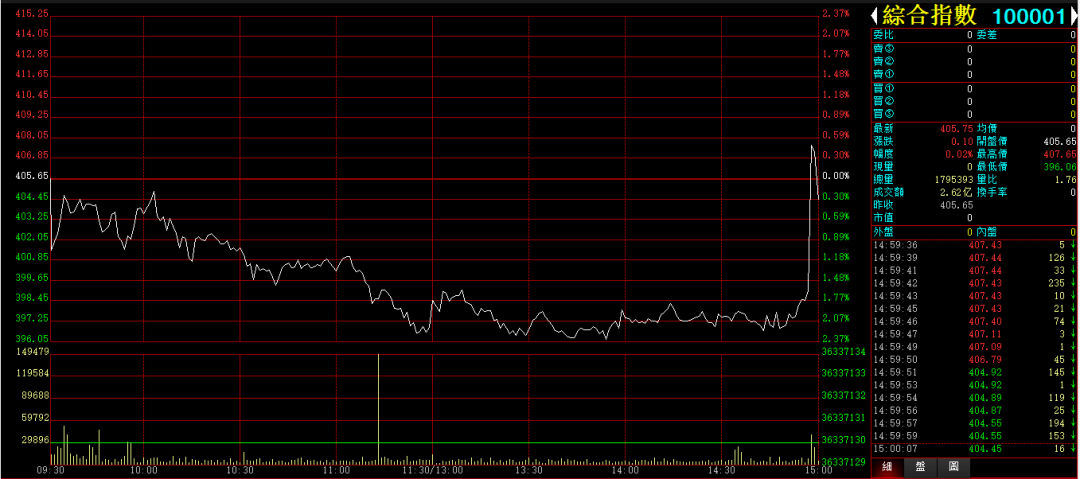The height and width of the screenshot is (479, 1080).
Task: Open the 盤 tab
Action: (920, 467)
